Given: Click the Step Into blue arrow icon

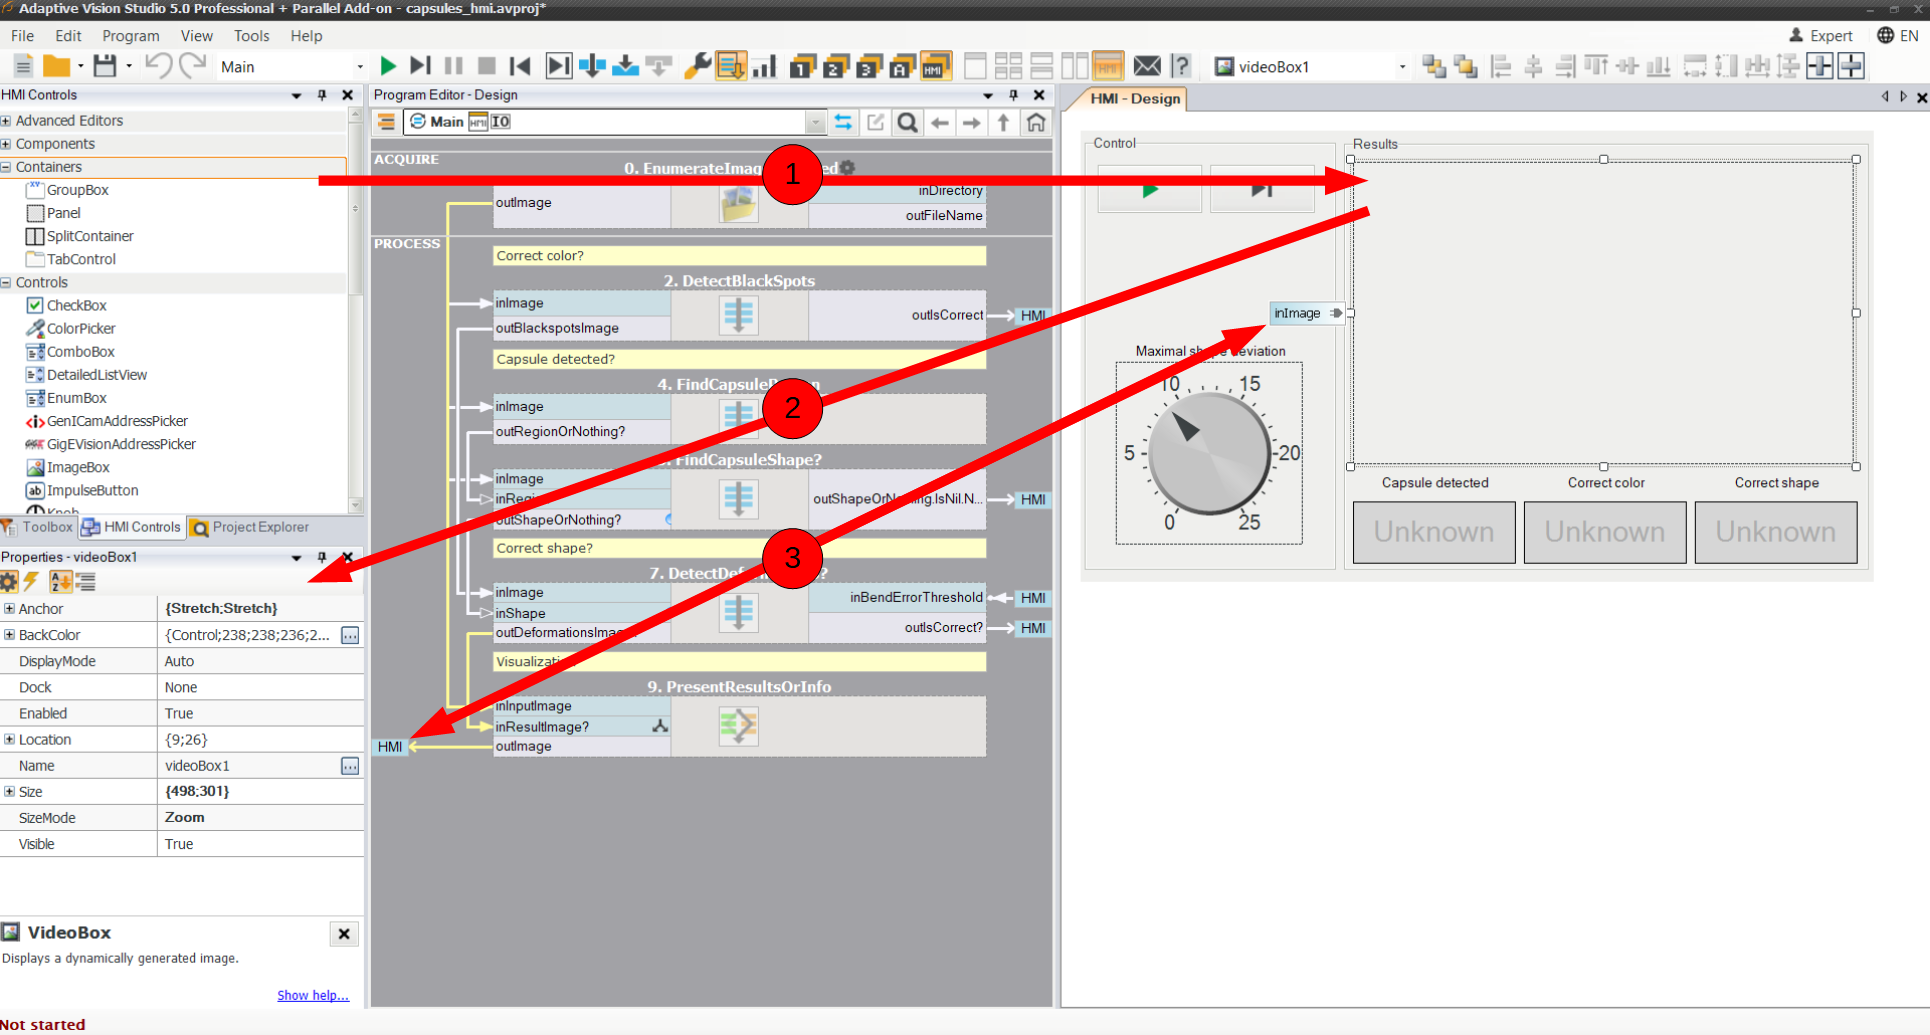Looking at the screenshot, I should point(592,66).
